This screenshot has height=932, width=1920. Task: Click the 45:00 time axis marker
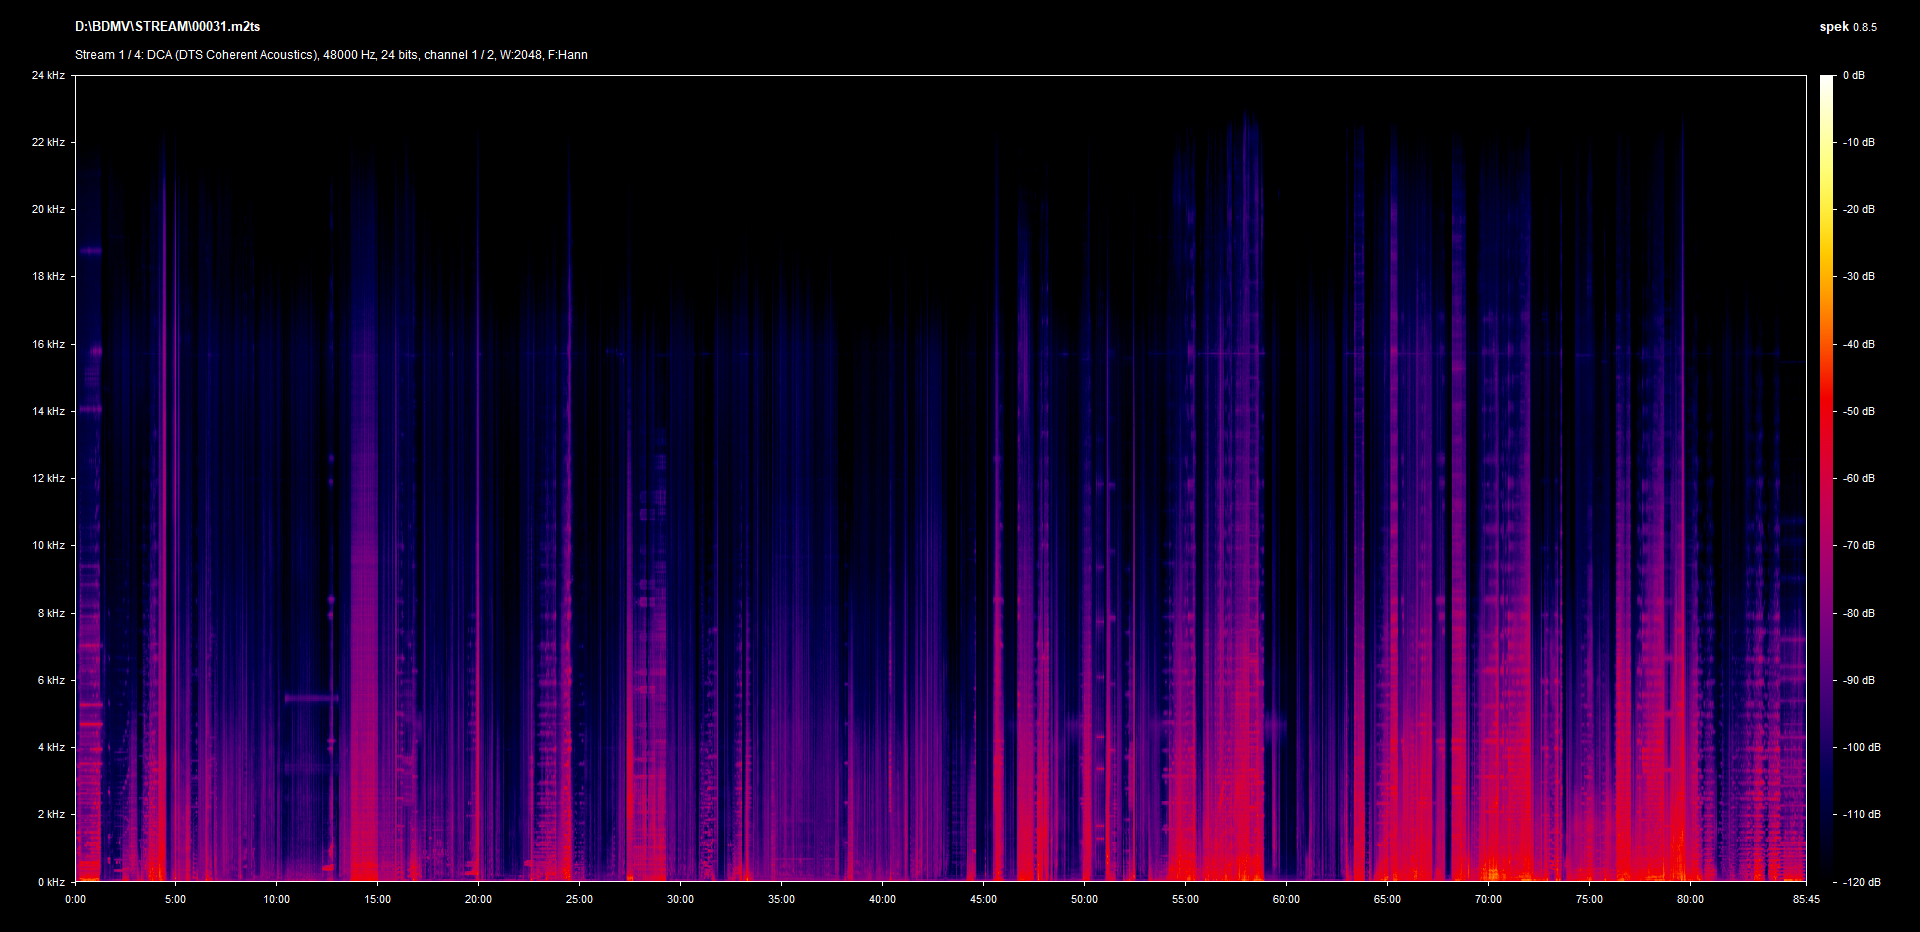click(x=983, y=899)
